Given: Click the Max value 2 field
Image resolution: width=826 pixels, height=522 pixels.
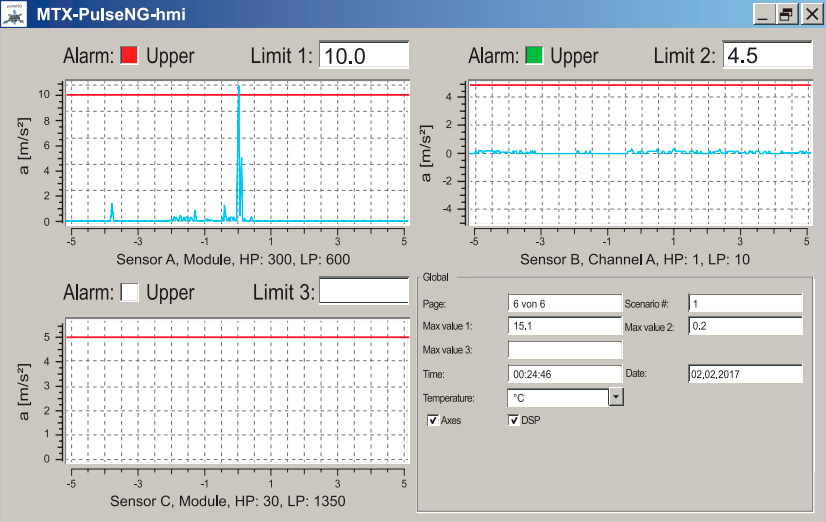Looking at the screenshot, I should 745,326.
